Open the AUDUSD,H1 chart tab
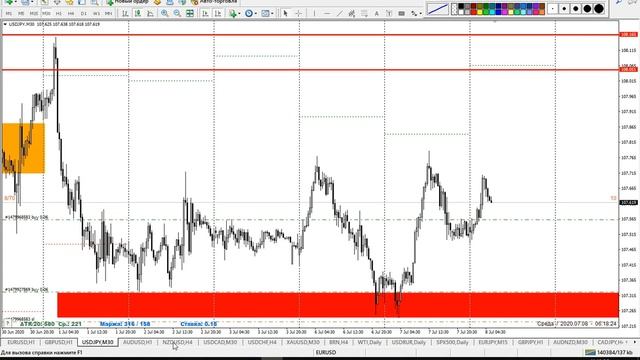Viewport: 640px width, 360px height. [x=138, y=342]
